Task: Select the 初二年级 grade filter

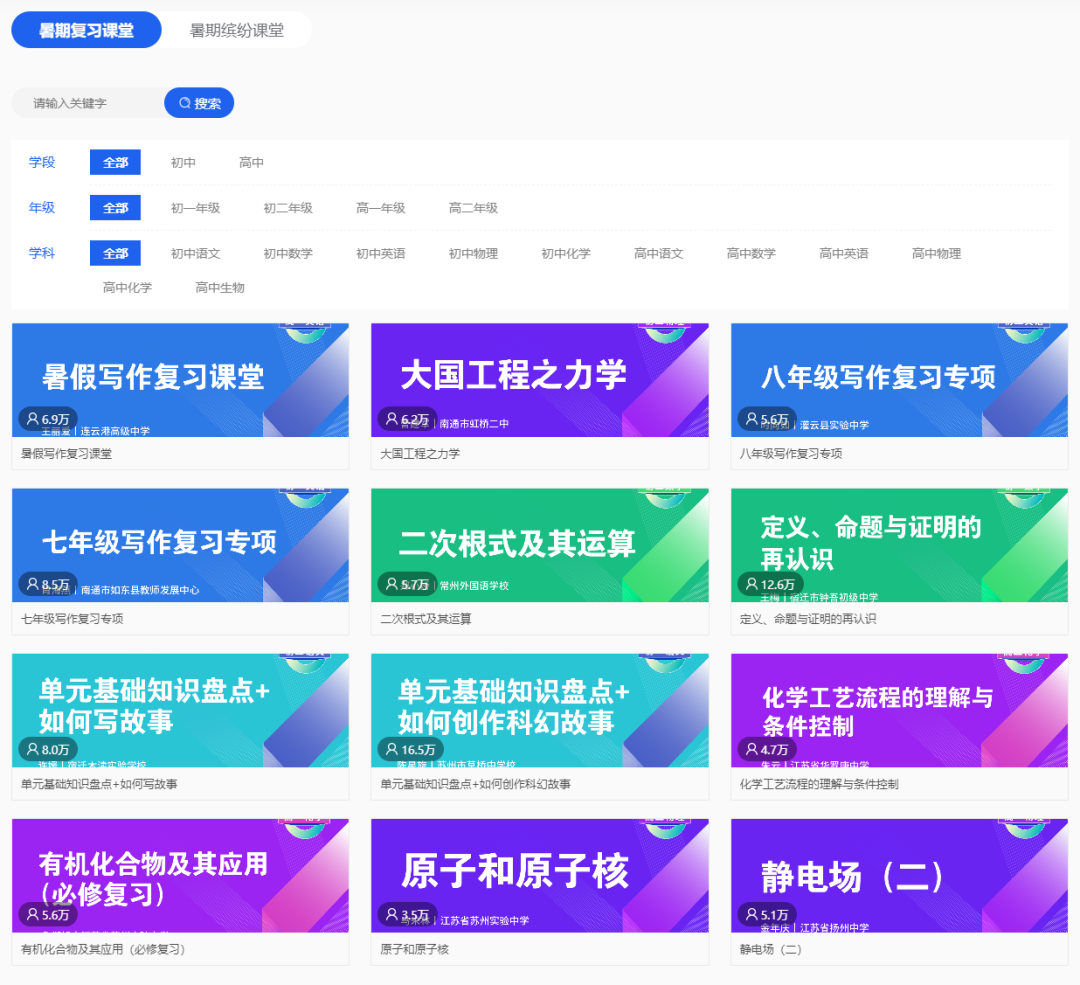Action: pos(289,207)
